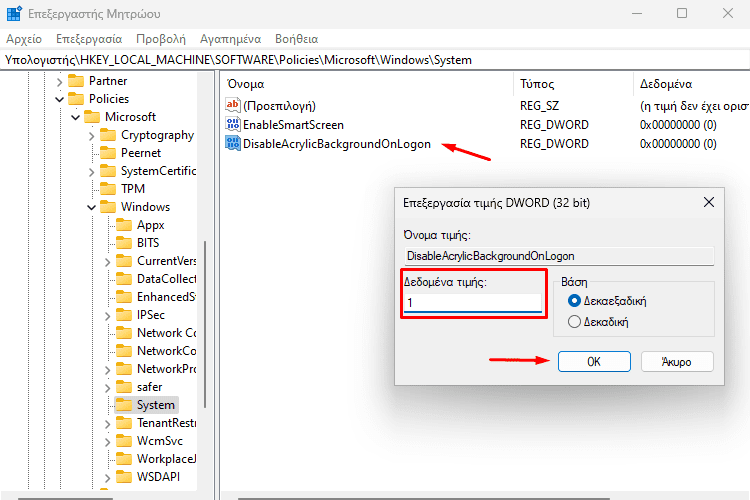This screenshot has height=500, width=750.
Task: Click the string icon of (Προεπιλογή) value
Action: tap(232, 105)
